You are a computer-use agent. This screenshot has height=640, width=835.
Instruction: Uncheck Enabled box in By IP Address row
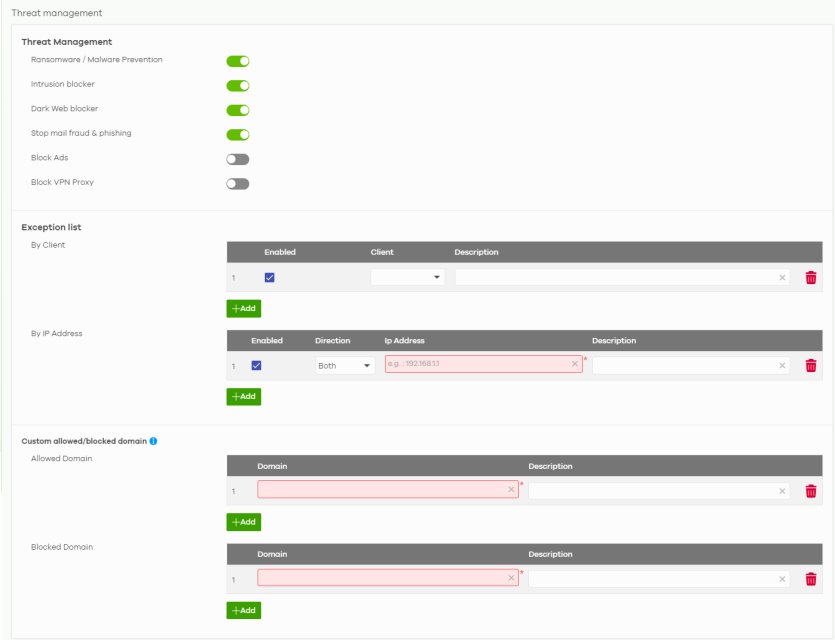click(x=256, y=366)
